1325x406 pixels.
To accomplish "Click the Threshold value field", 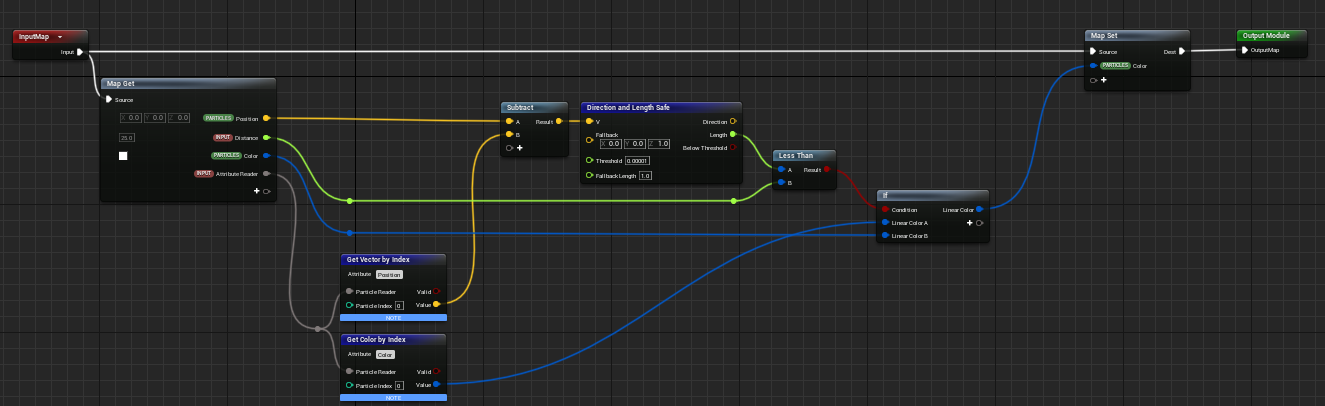I will [x=637, y=160].
